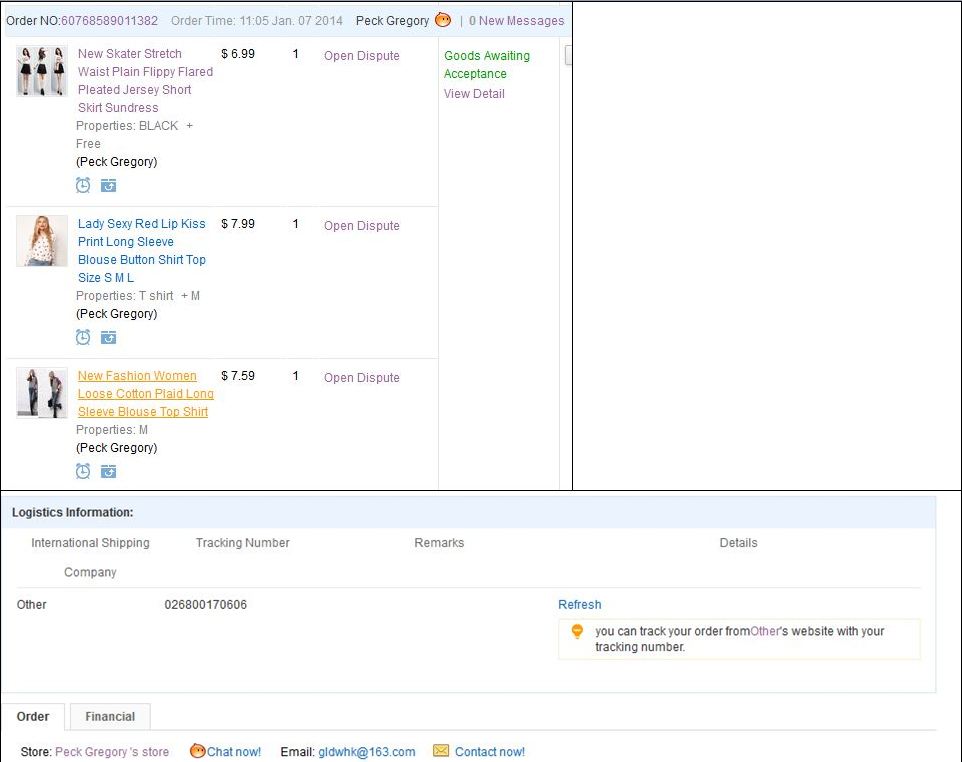
Task: Click the Skater Skirt product thumbnail
Action: click(x=41, y=71)
